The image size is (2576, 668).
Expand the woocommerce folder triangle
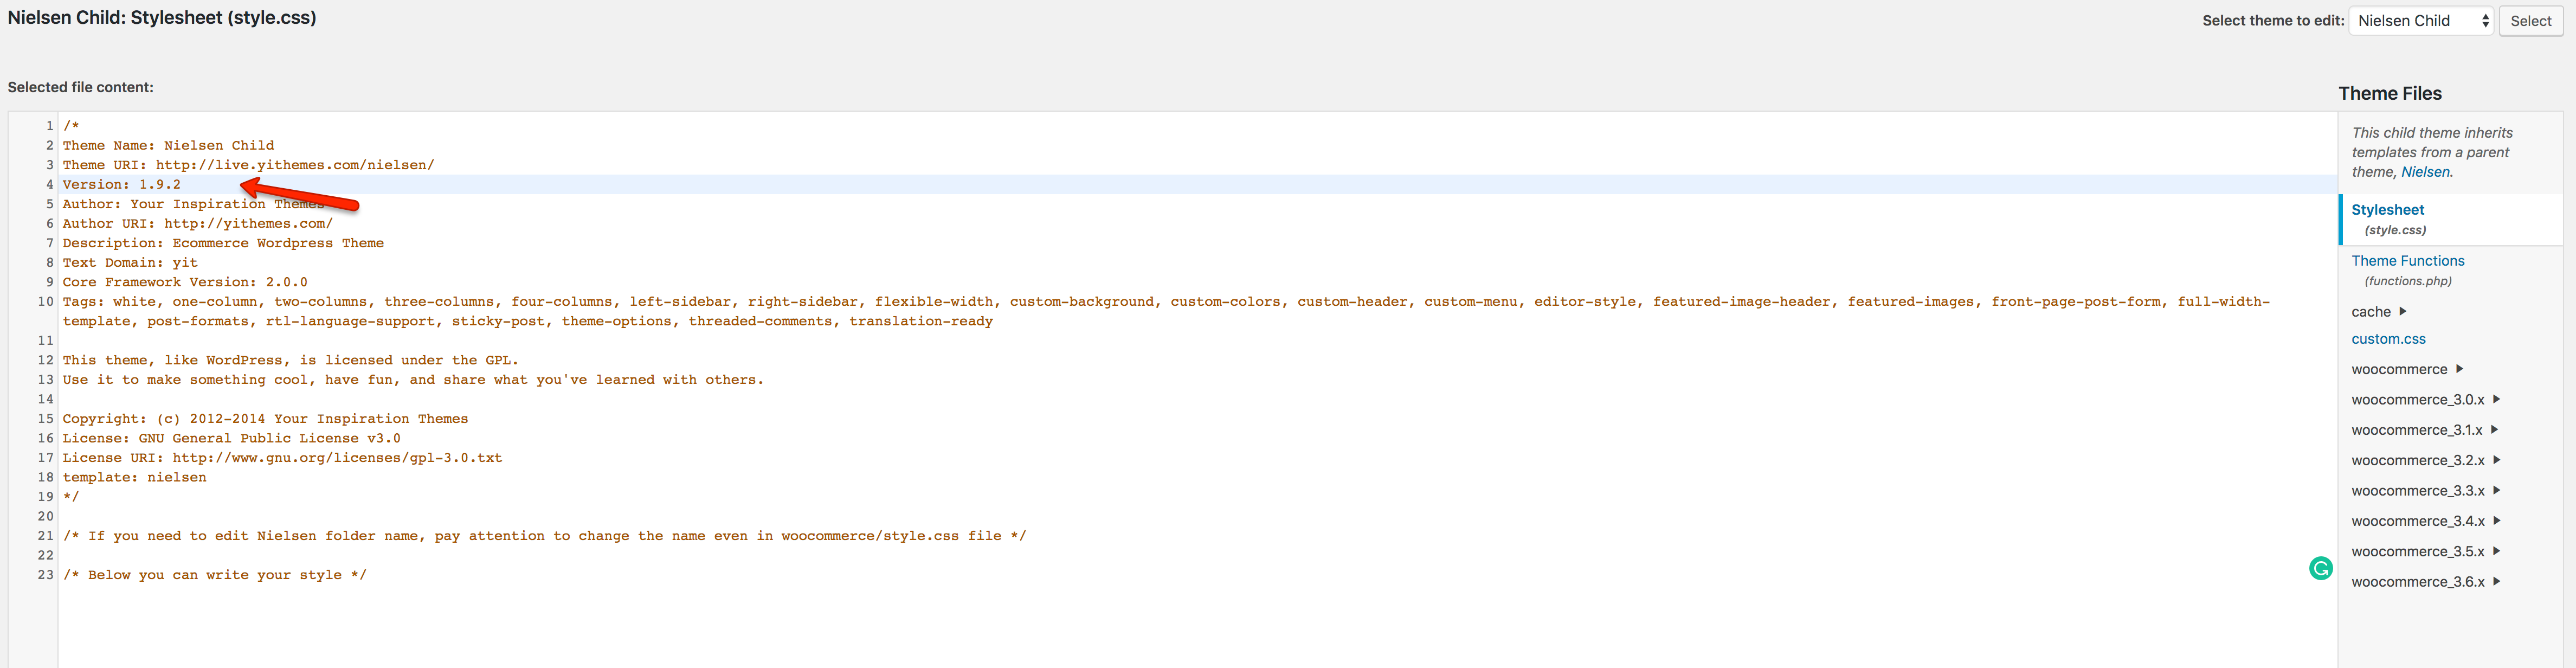pos(2459,369)
